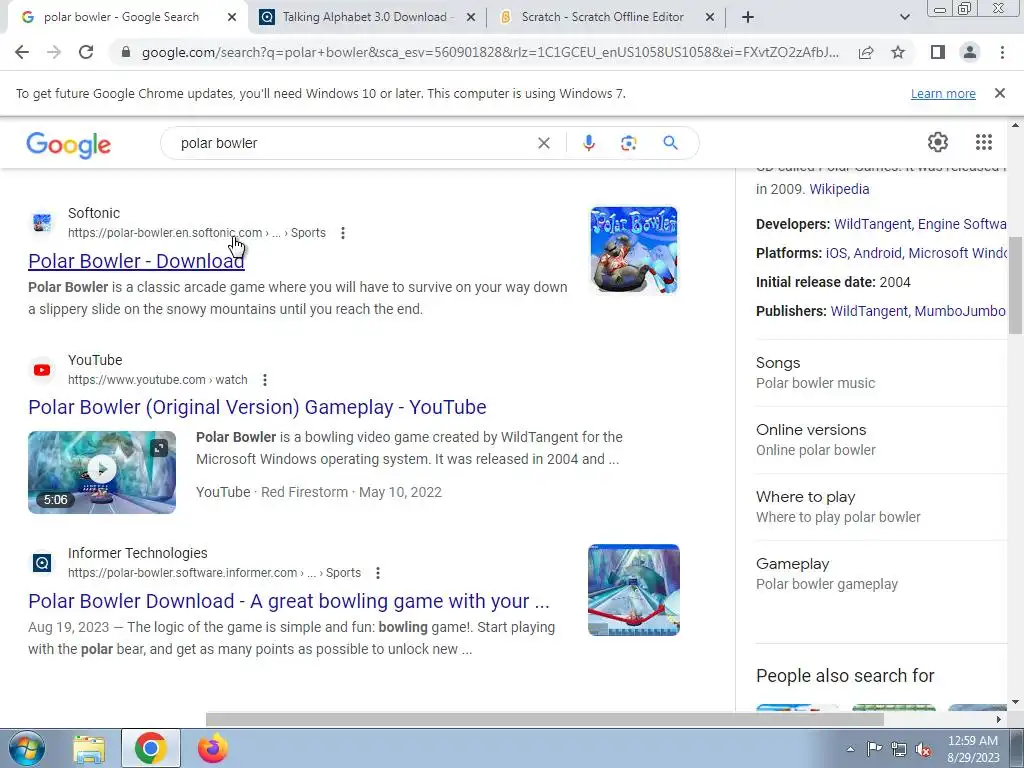Submit search with the magnifier icon
The width and height of the screenshot is (1024, 768).
[x=670, y=143]
